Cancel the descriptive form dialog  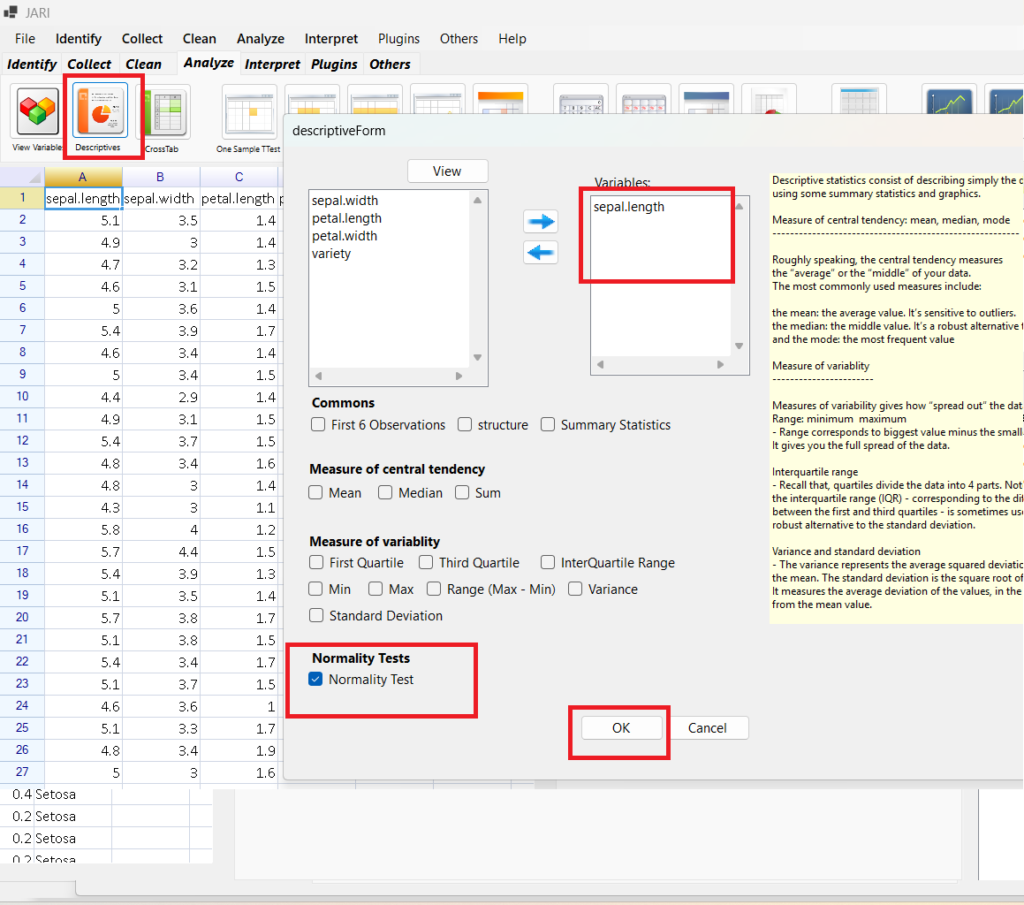pyautogui.click(x=707, y=728)
